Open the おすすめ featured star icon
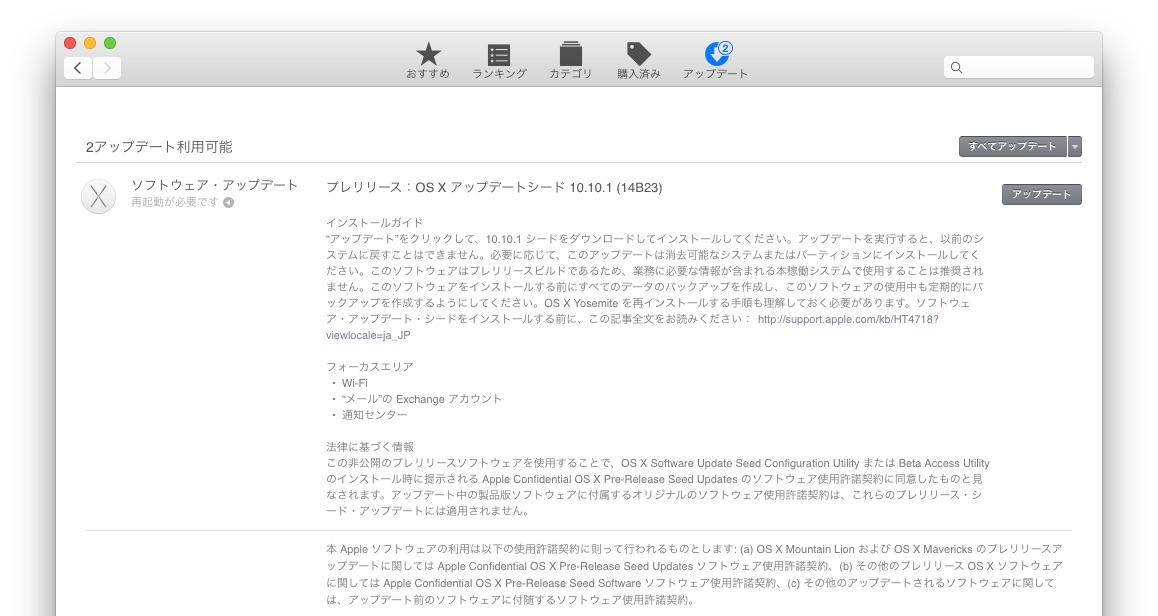Screen dimensions: 1158x616 click(428, 54)
